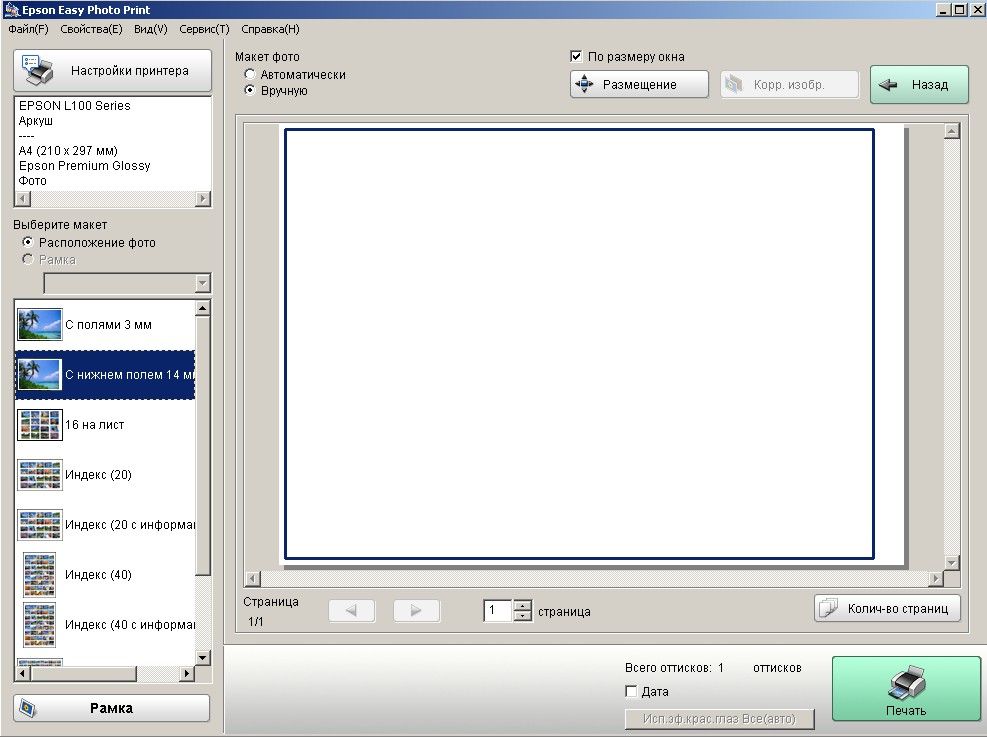The height and width of the screenshot is (737, 987).
Task: Click the frame icon on Рамка button
Action: [x=27, y=708]
